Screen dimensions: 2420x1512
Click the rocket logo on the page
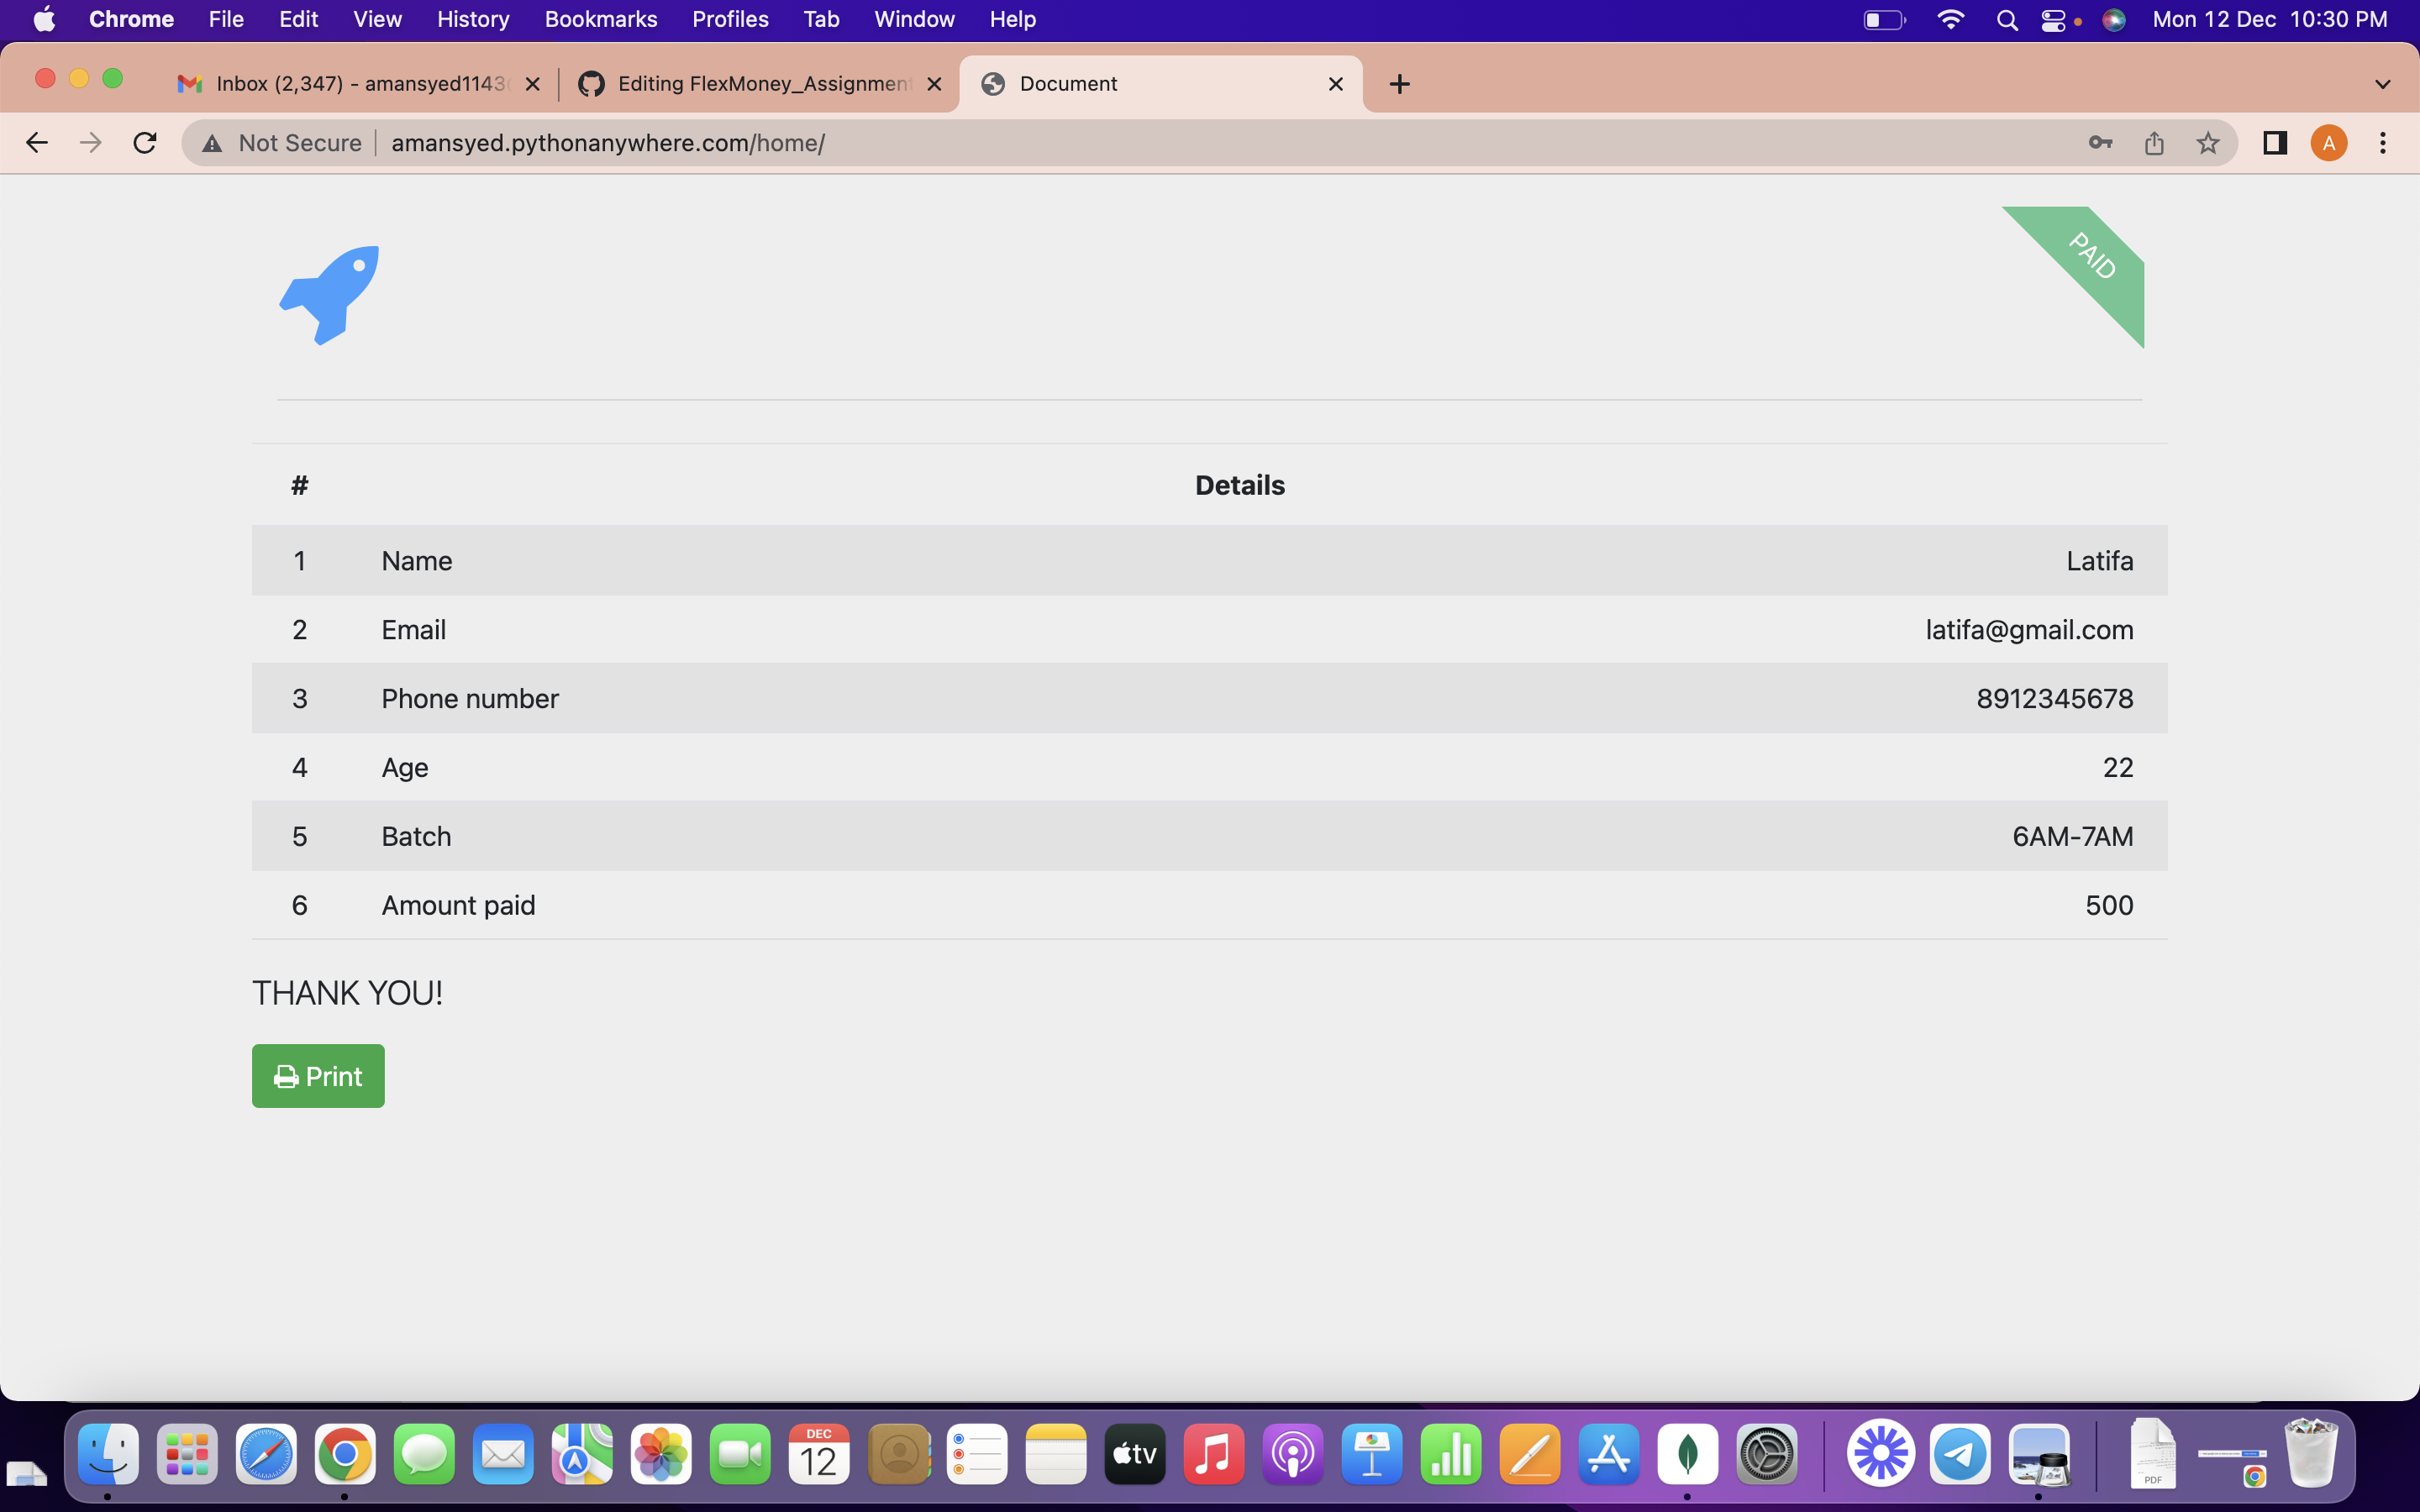pyautogui.click(x=330, y=293)
